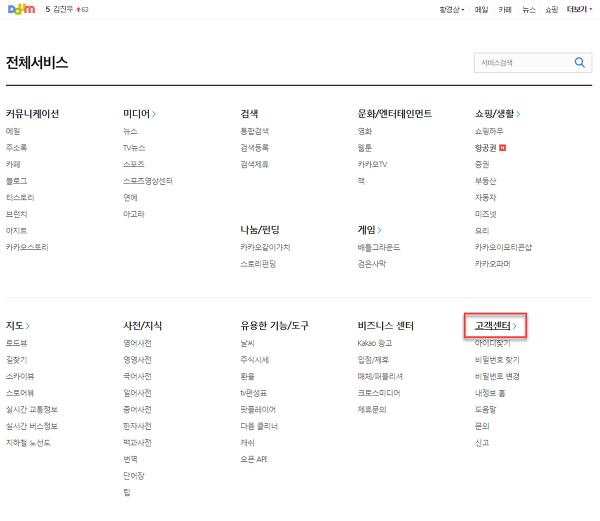Open 입점/제휴 link
The image size is (600, 521).
[373, 360]
